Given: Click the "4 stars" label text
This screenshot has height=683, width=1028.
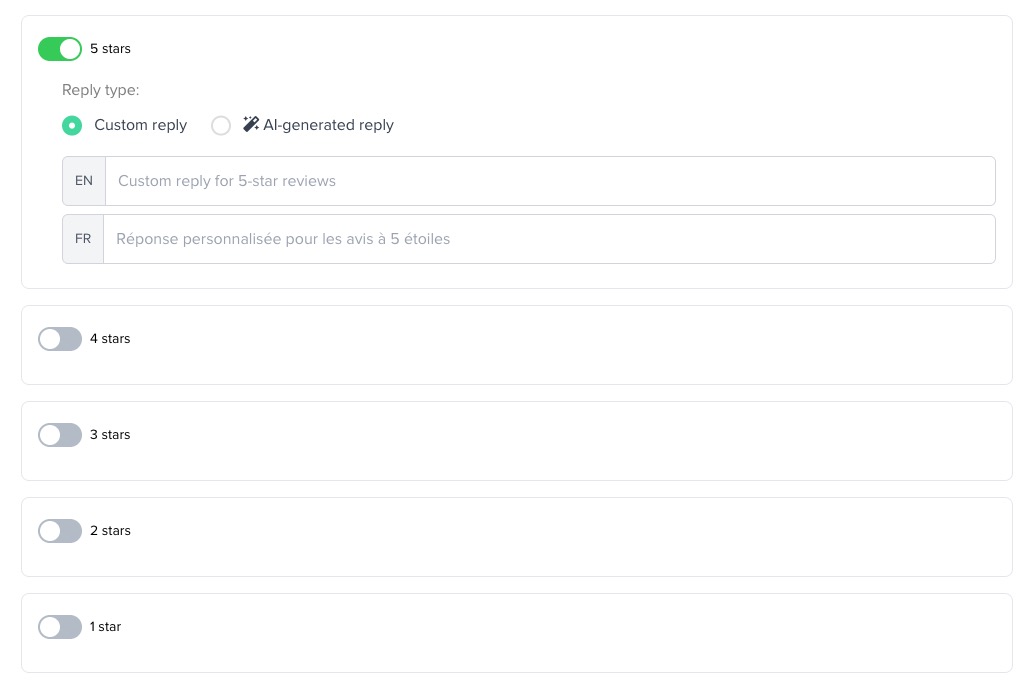Looking at the screenshot, I should pos(110,339).
